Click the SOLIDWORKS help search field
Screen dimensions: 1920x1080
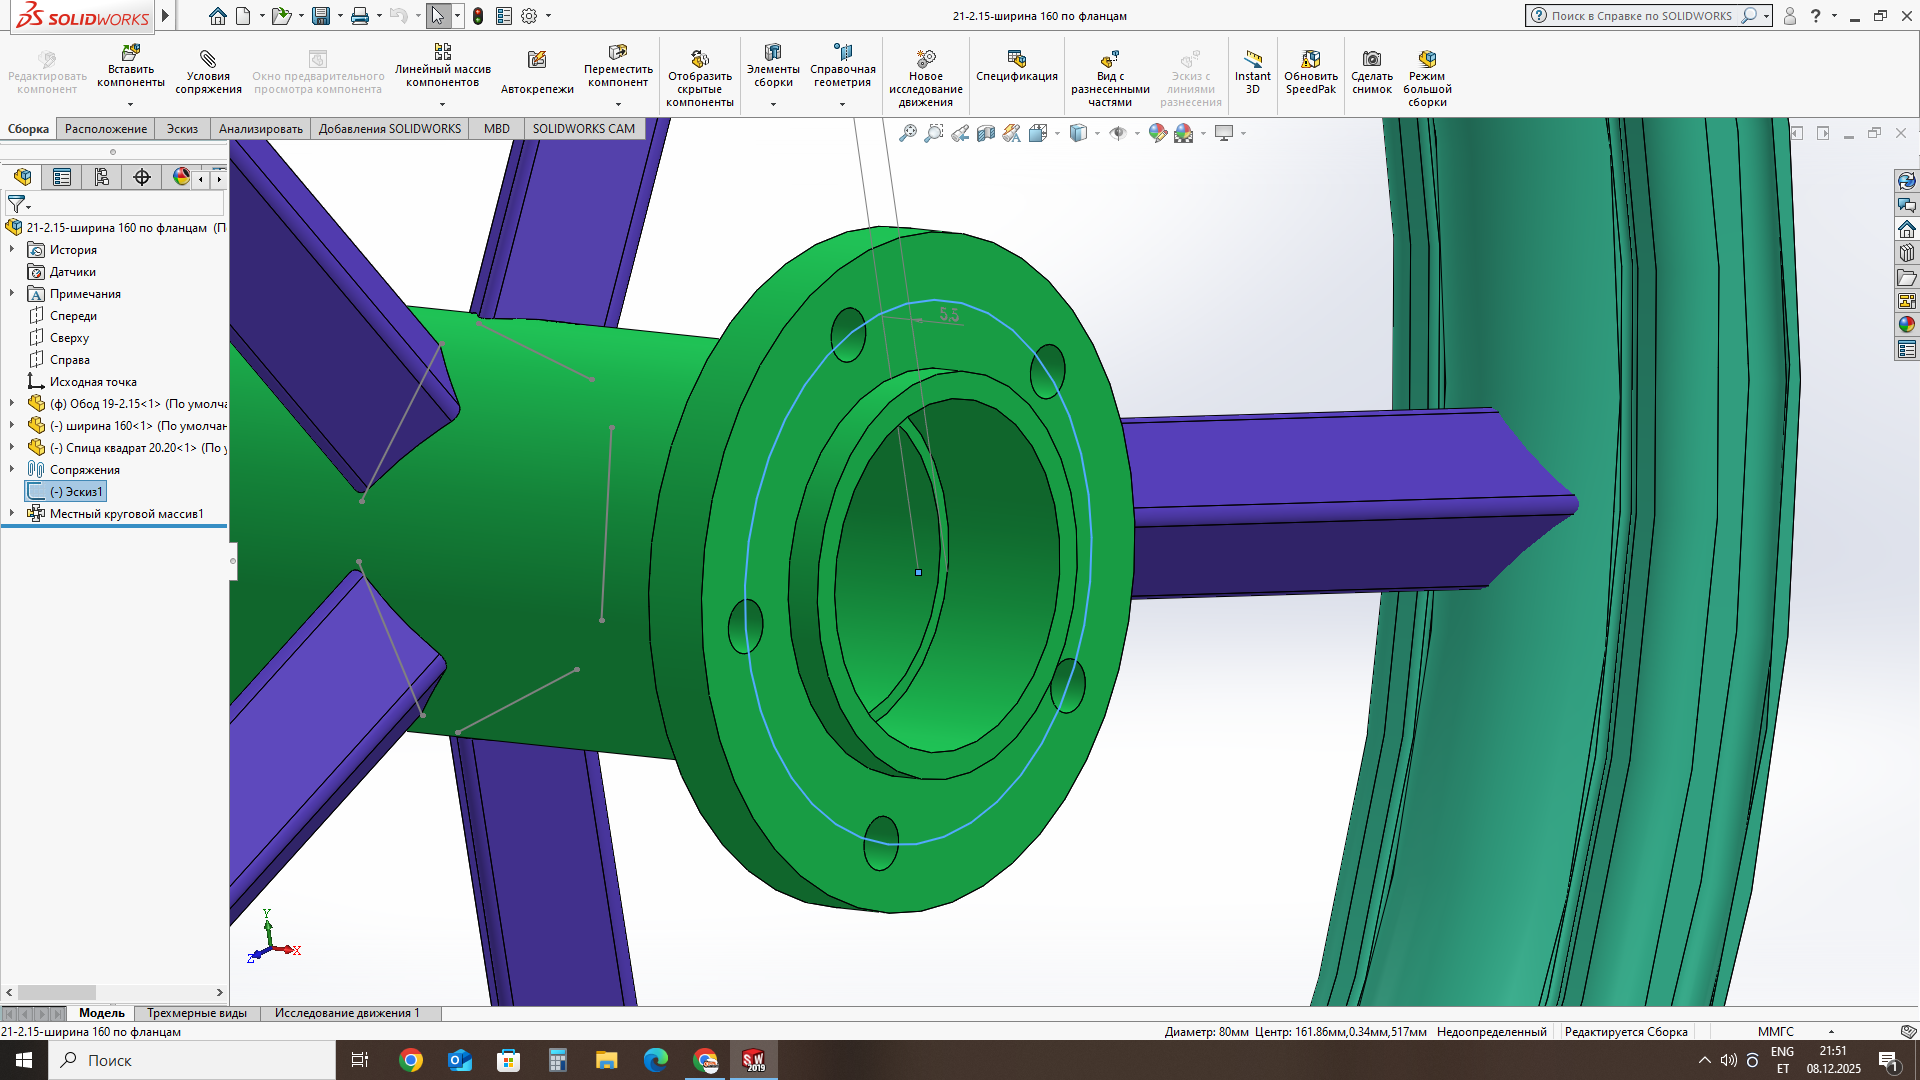(x=1640, y=16)
